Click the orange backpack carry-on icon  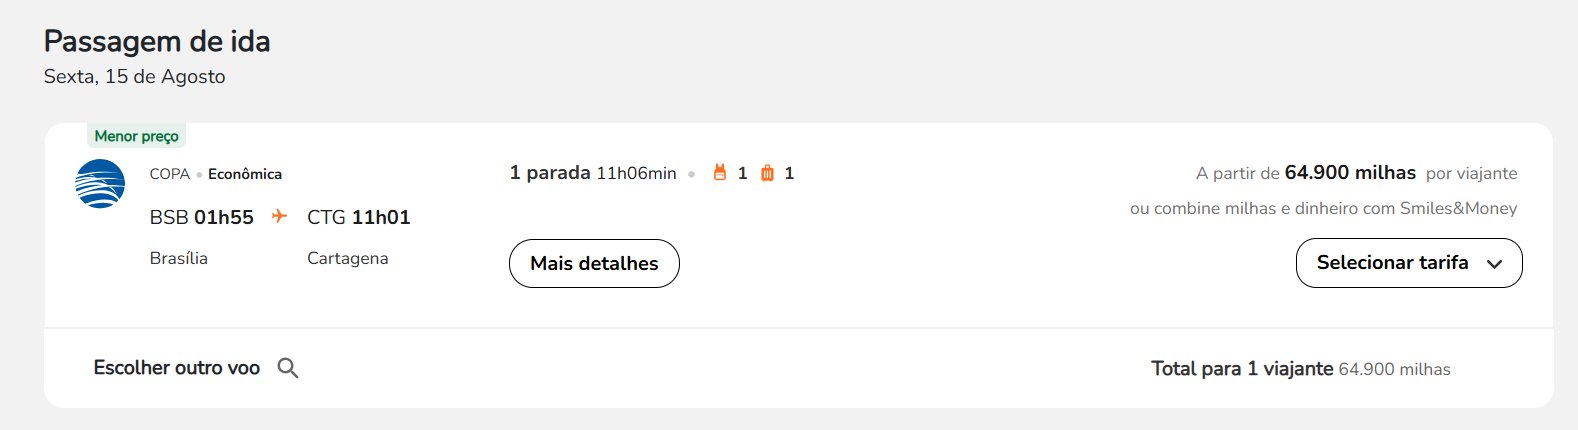719,173
